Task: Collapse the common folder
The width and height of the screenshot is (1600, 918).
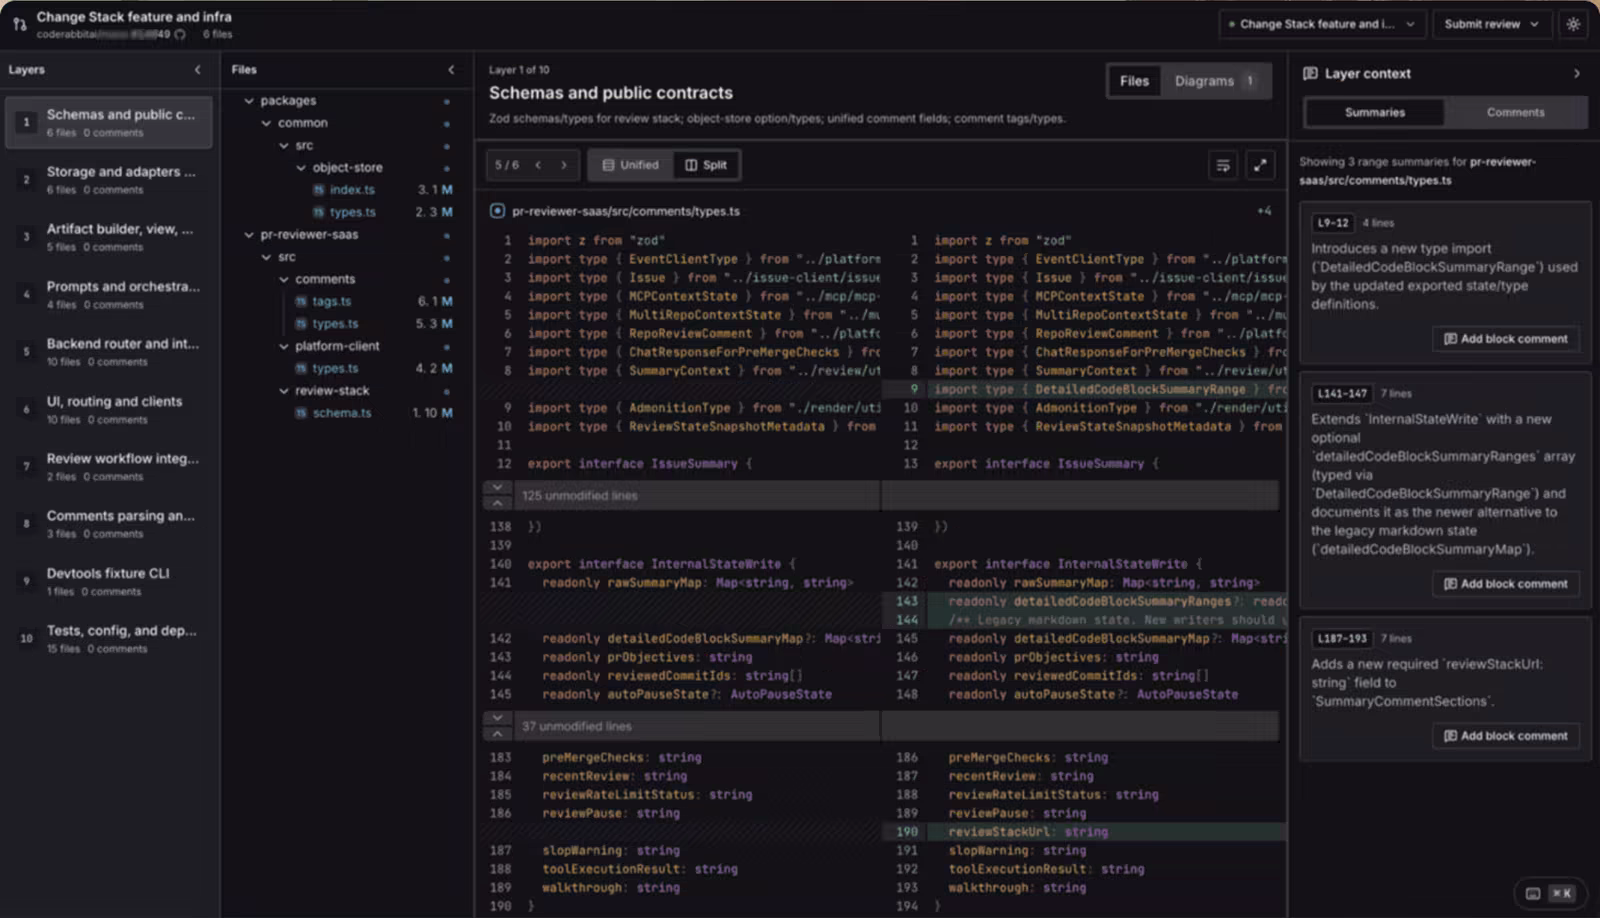Action: tap(266, 123)
